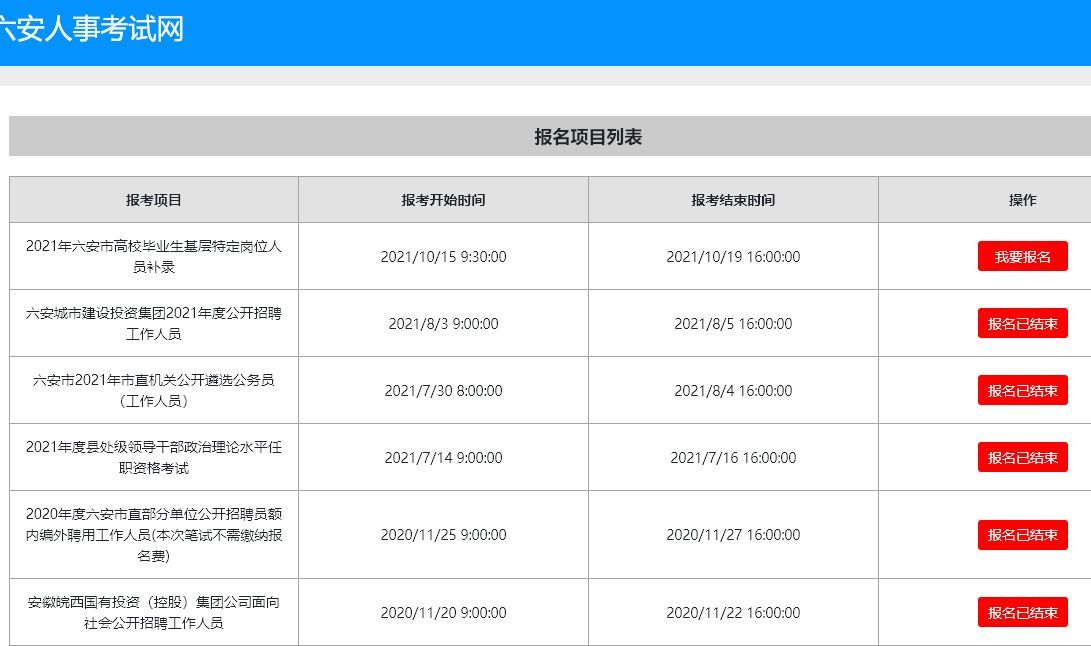Click the 报考开始时间 column header
Image resolution: width=1091 pixels, height=646 pixels.
click(x=443, y=200)
